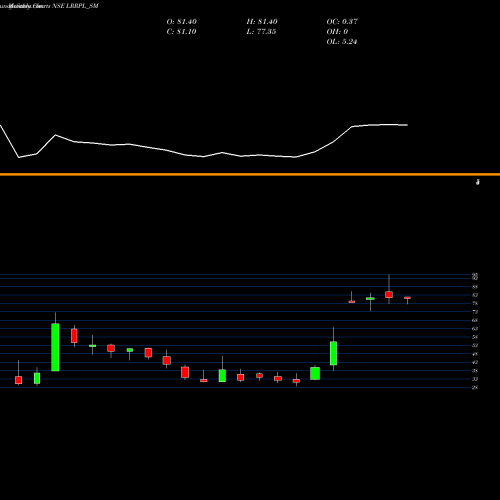Select the high value "H: 81.40"
Image resolution: width=500 pixels, height=500 pixels.
point(262,22)
